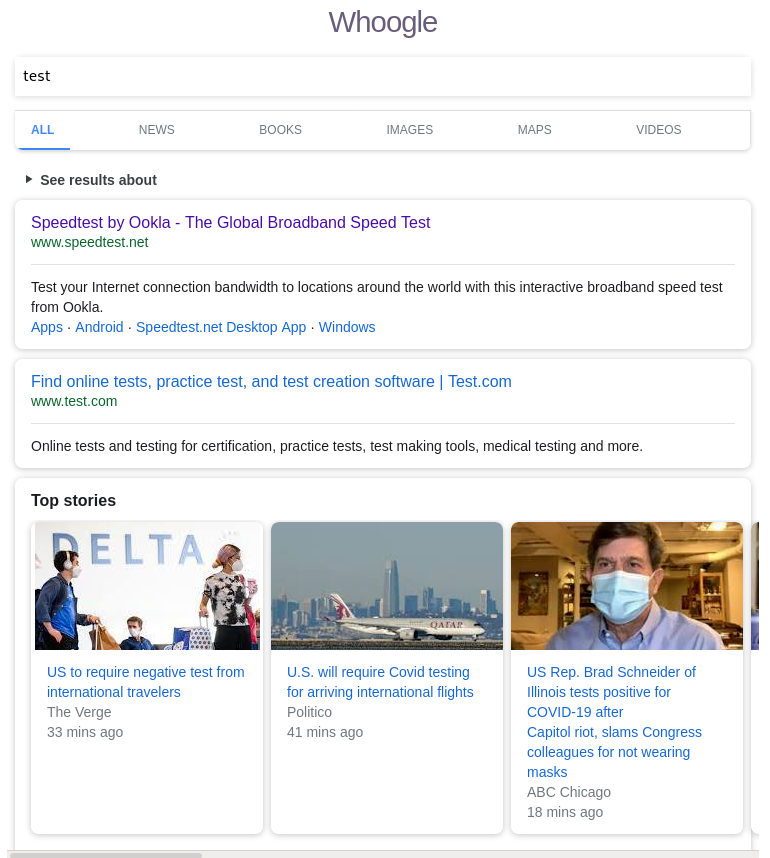Viewport: 770px width, 858px height.
Task: Open the US Rep. Brad Schneider story
Action: click(x=614, y=722)
